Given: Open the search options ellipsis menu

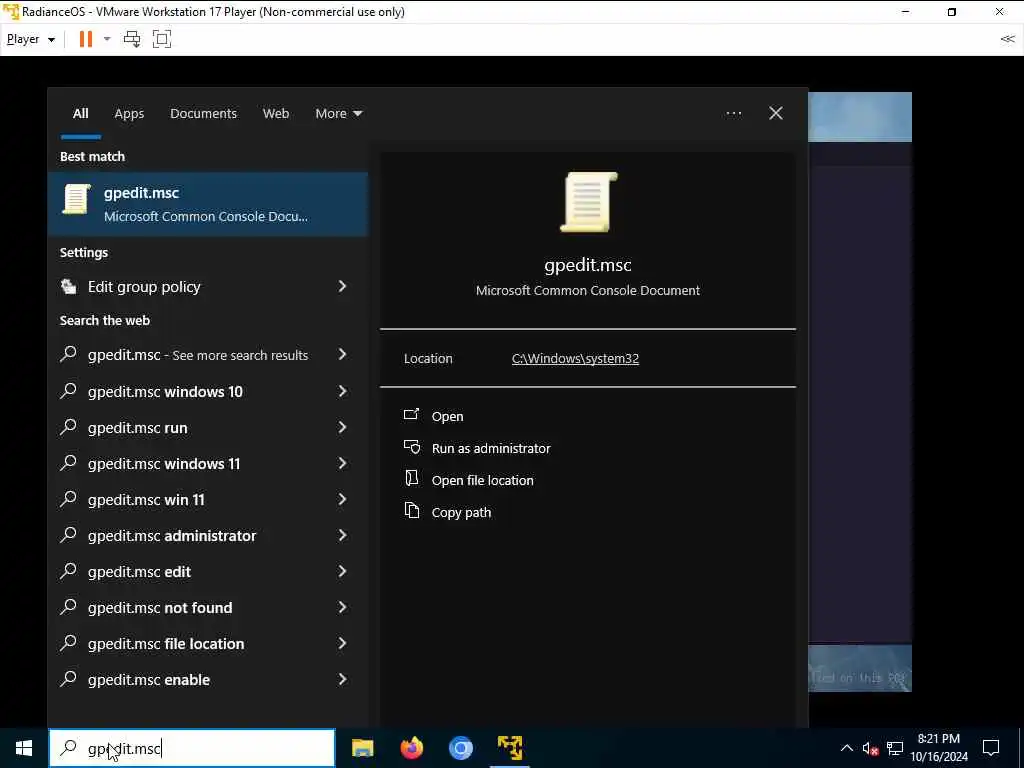Looking at the screenshot, I should point(733,114).
